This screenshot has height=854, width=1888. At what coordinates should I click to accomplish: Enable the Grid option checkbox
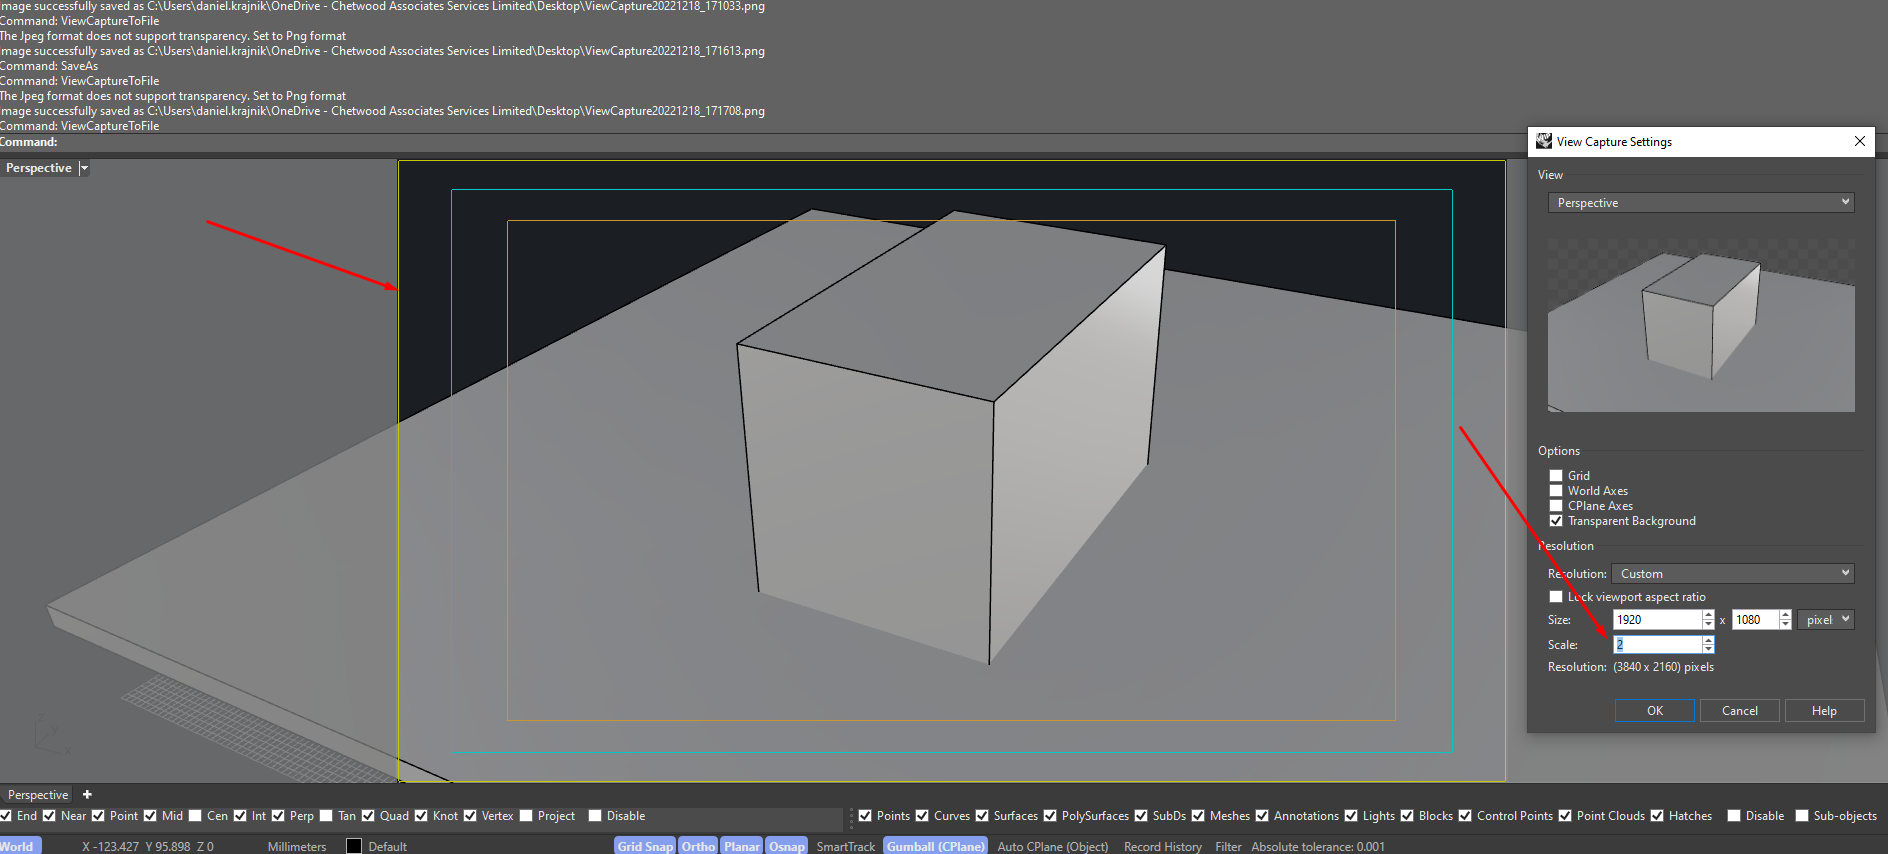coord(1556,476)
